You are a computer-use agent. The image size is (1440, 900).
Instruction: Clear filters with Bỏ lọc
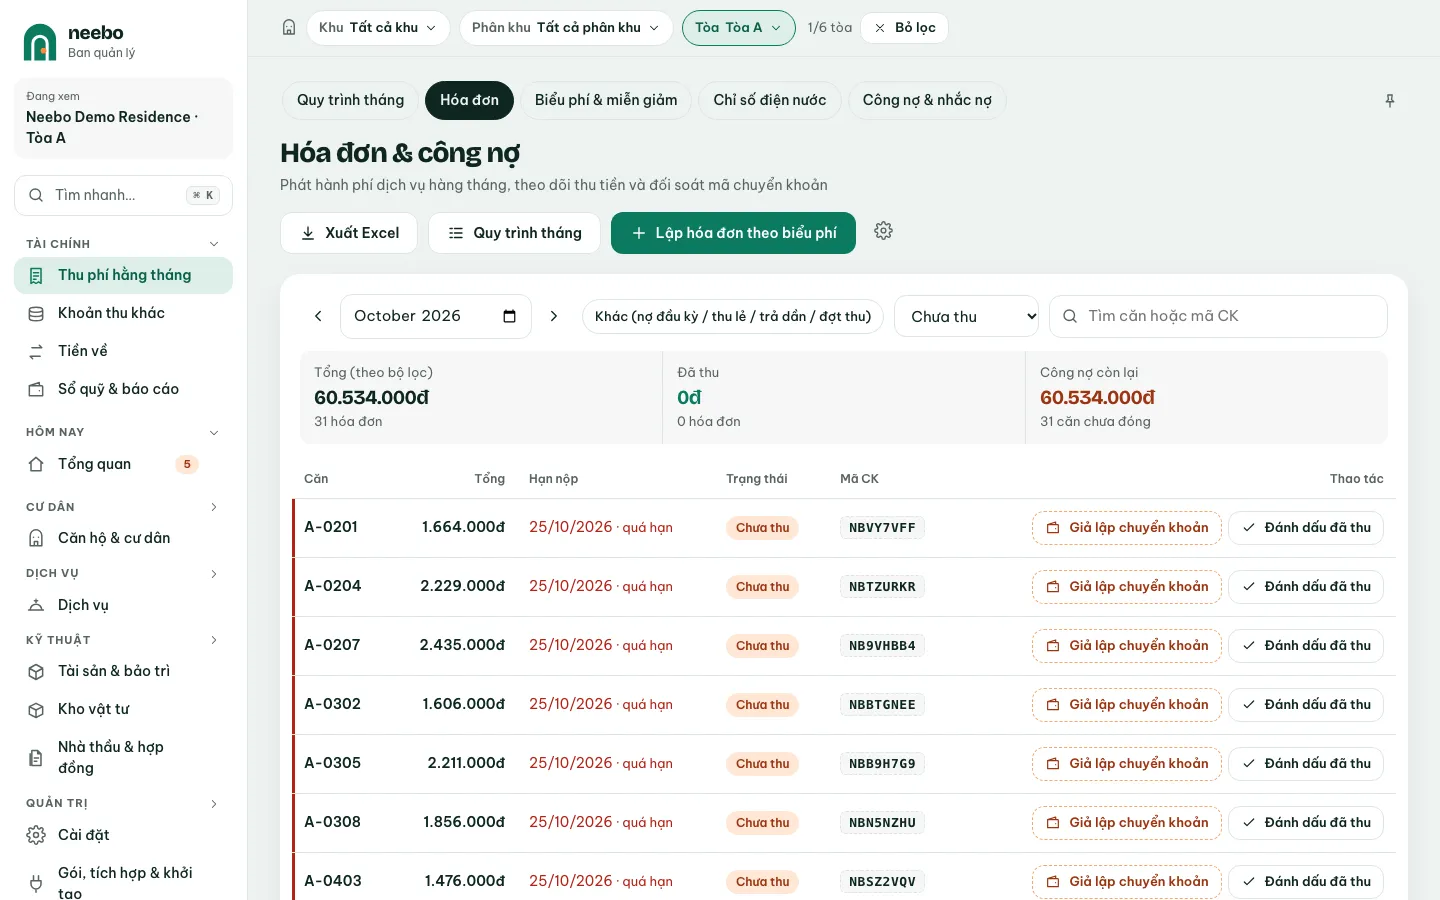click(x=904, y=28)
